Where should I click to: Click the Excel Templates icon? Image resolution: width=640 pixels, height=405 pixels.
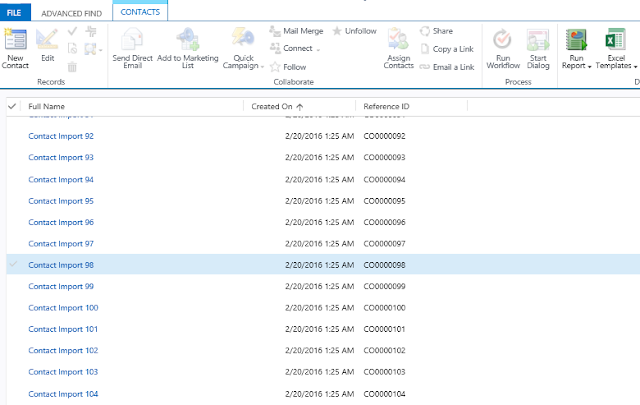click(x=616, y=40)
